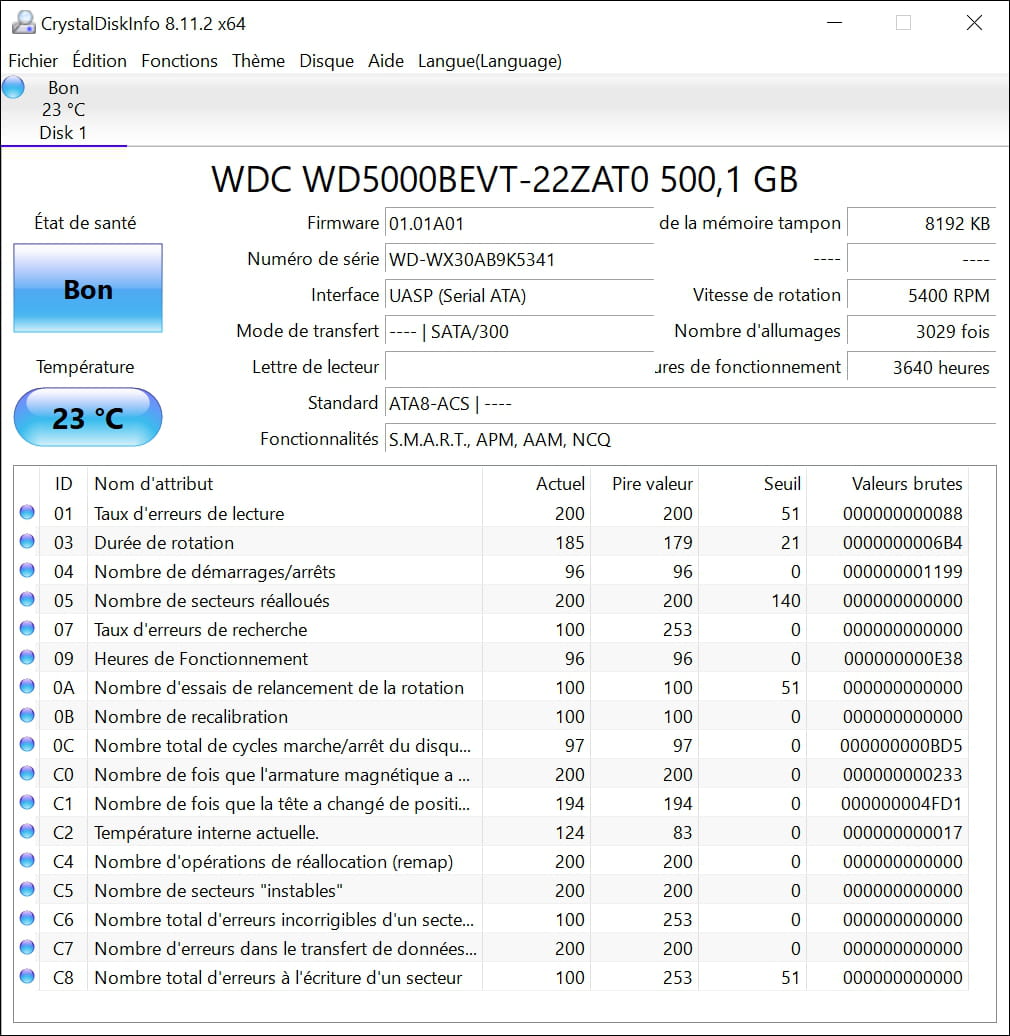The width and height of the screenshot is (1010, 1036).
Task: Open the Langue(Language) menu
Action: [489, 61]
